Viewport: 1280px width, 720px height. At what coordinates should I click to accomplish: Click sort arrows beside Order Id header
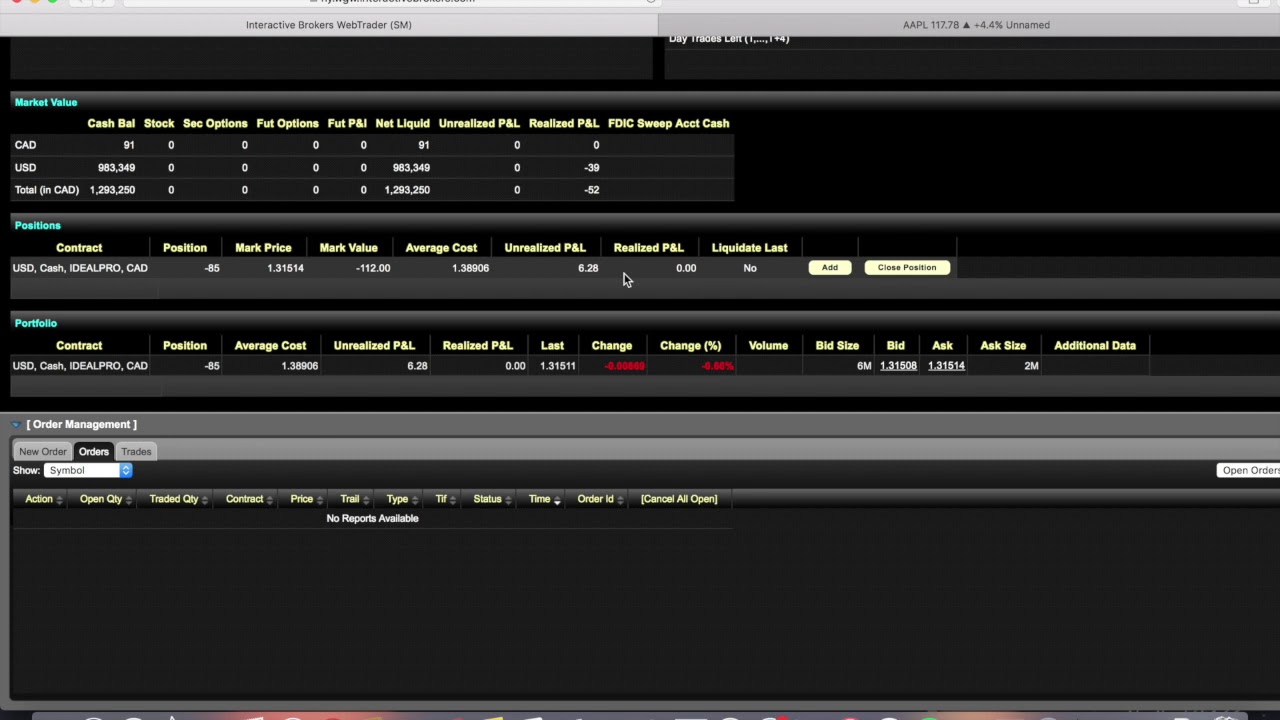click(x=621, y=499)
